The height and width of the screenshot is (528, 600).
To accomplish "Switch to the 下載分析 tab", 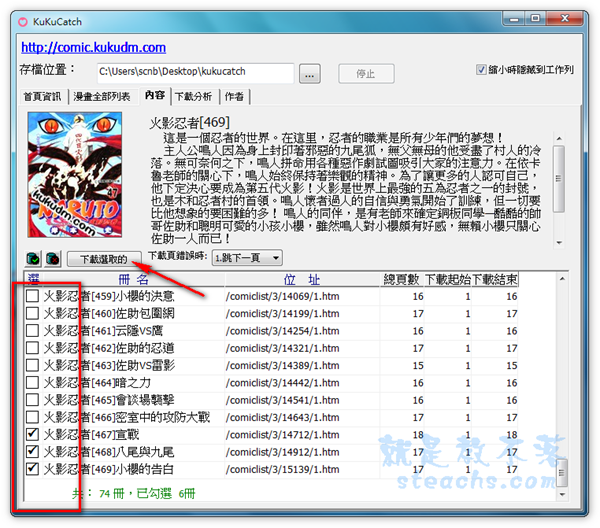I will [194, 96].
